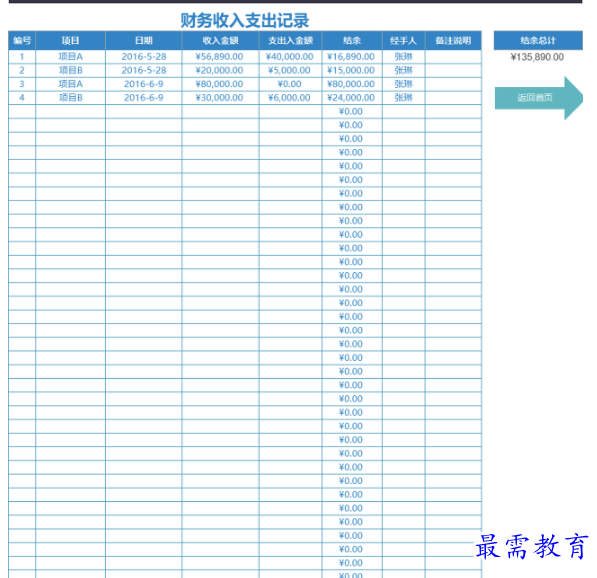
Task: Click 项目A in row 3
Action: point(70,84)
